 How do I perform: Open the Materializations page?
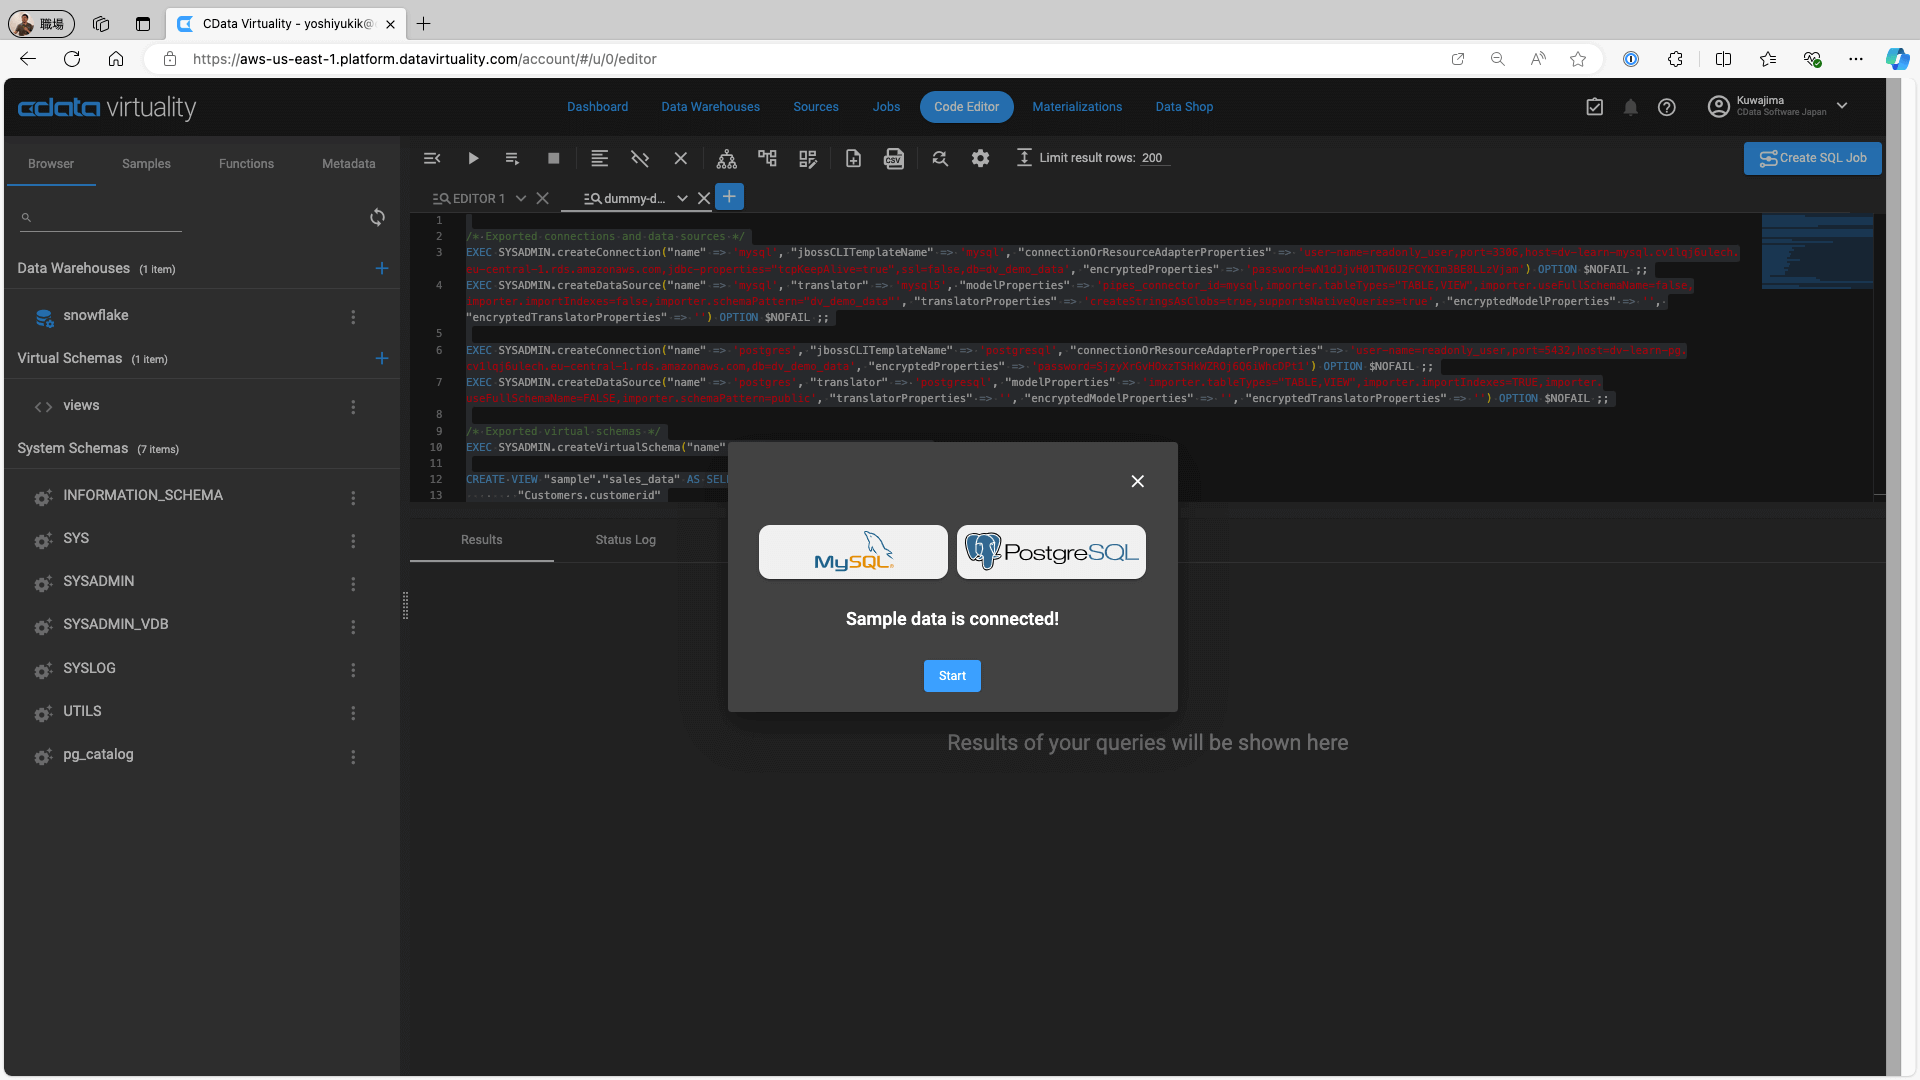pyautogui.click(x=1077, y=107)
